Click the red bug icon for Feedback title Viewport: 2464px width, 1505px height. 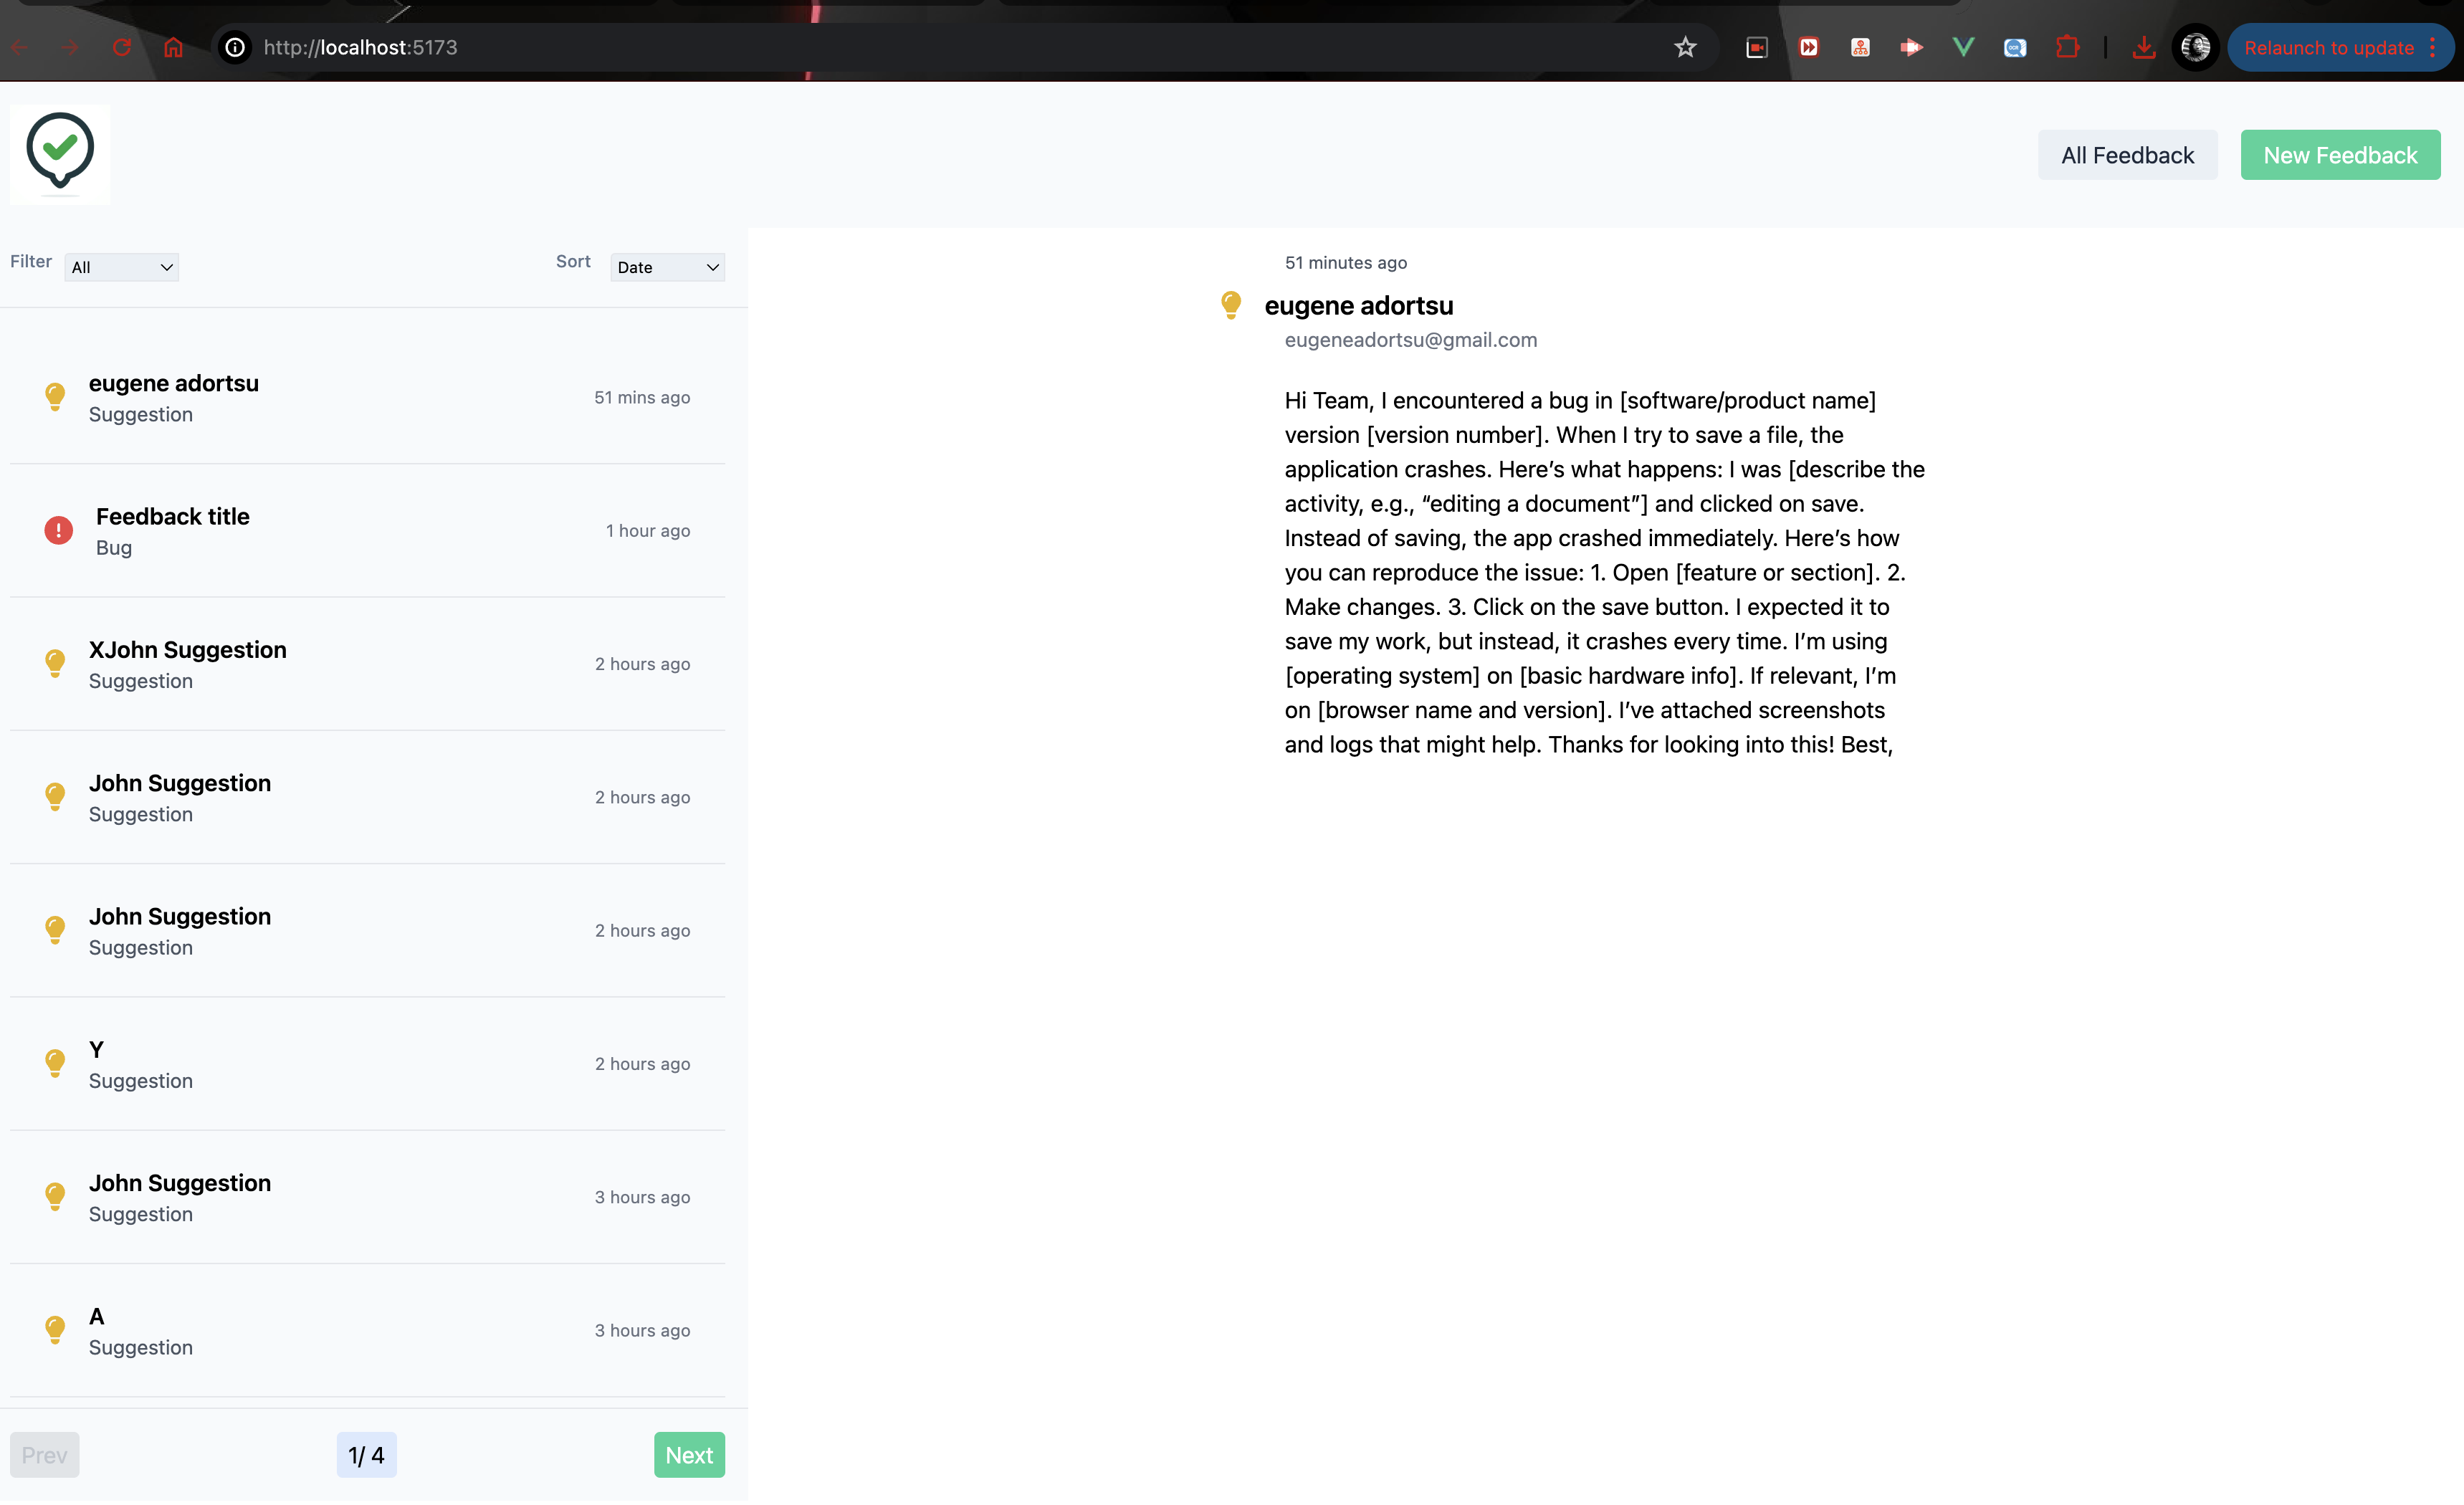tap(59, 530)
